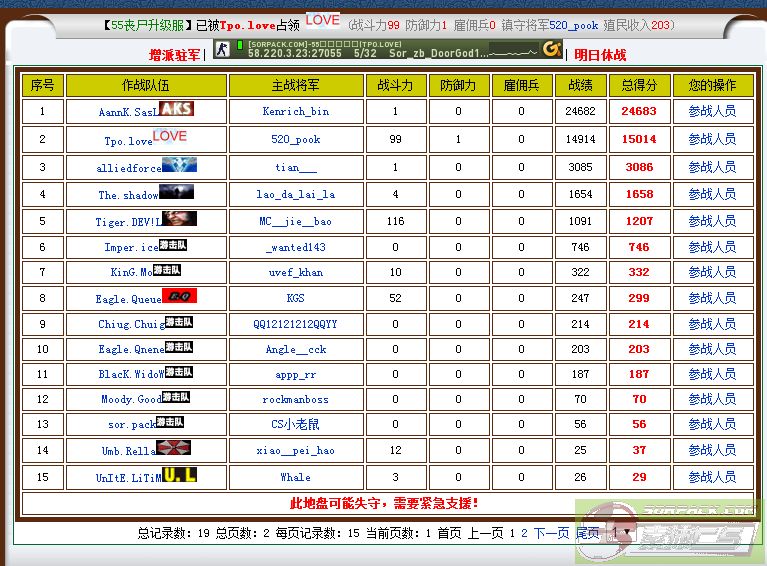The height and width of the screenshot is (566, 767).
Task: Go to page 2 link
Action: (524, 534)
